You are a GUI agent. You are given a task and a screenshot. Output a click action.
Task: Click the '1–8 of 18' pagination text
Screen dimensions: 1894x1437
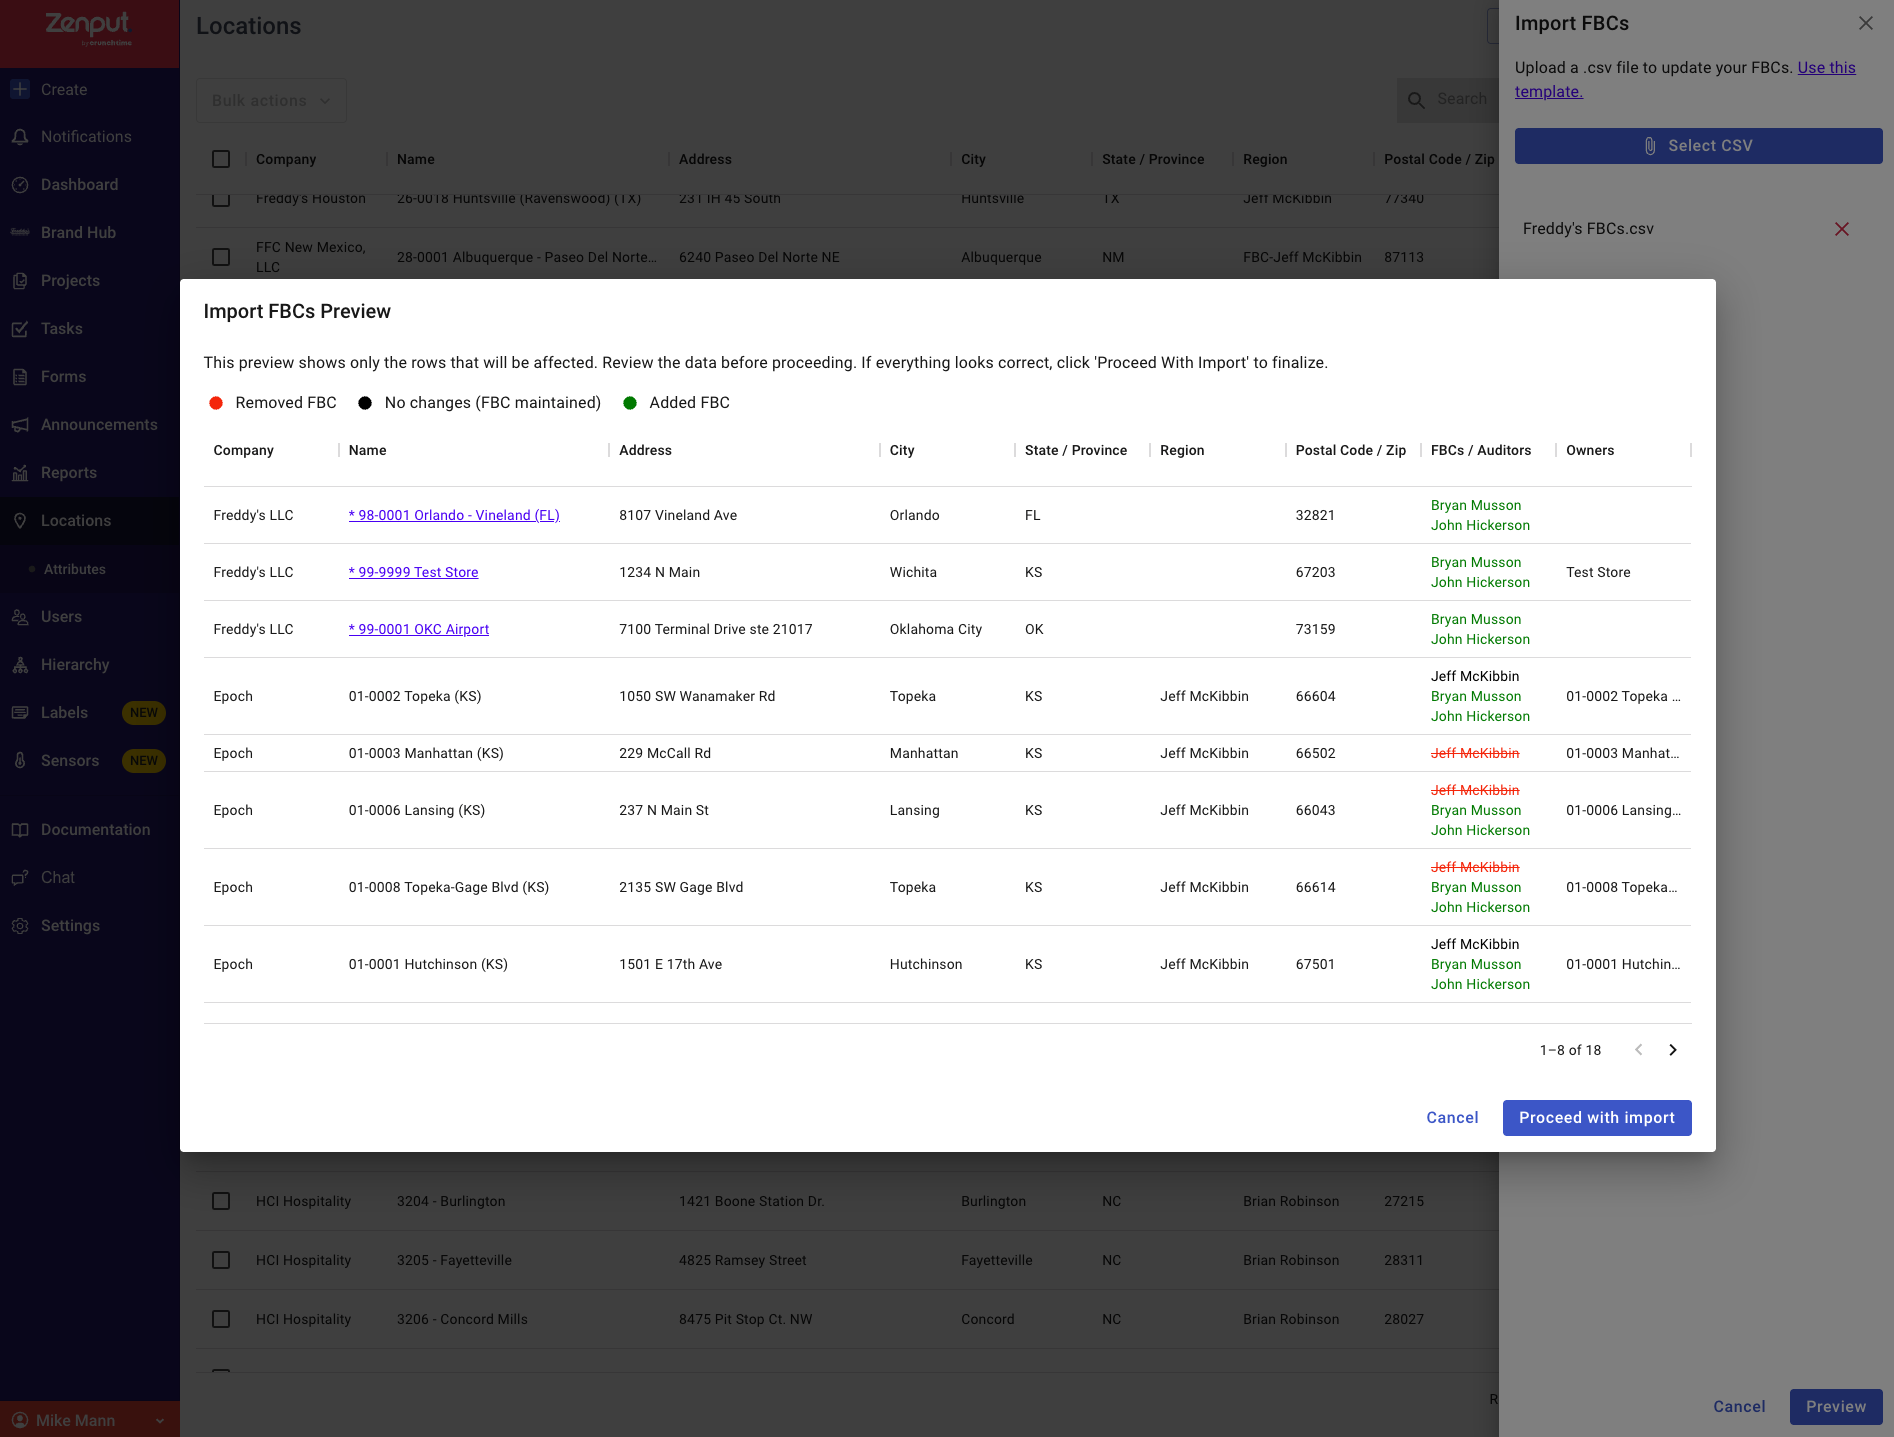point(1571,1050)
